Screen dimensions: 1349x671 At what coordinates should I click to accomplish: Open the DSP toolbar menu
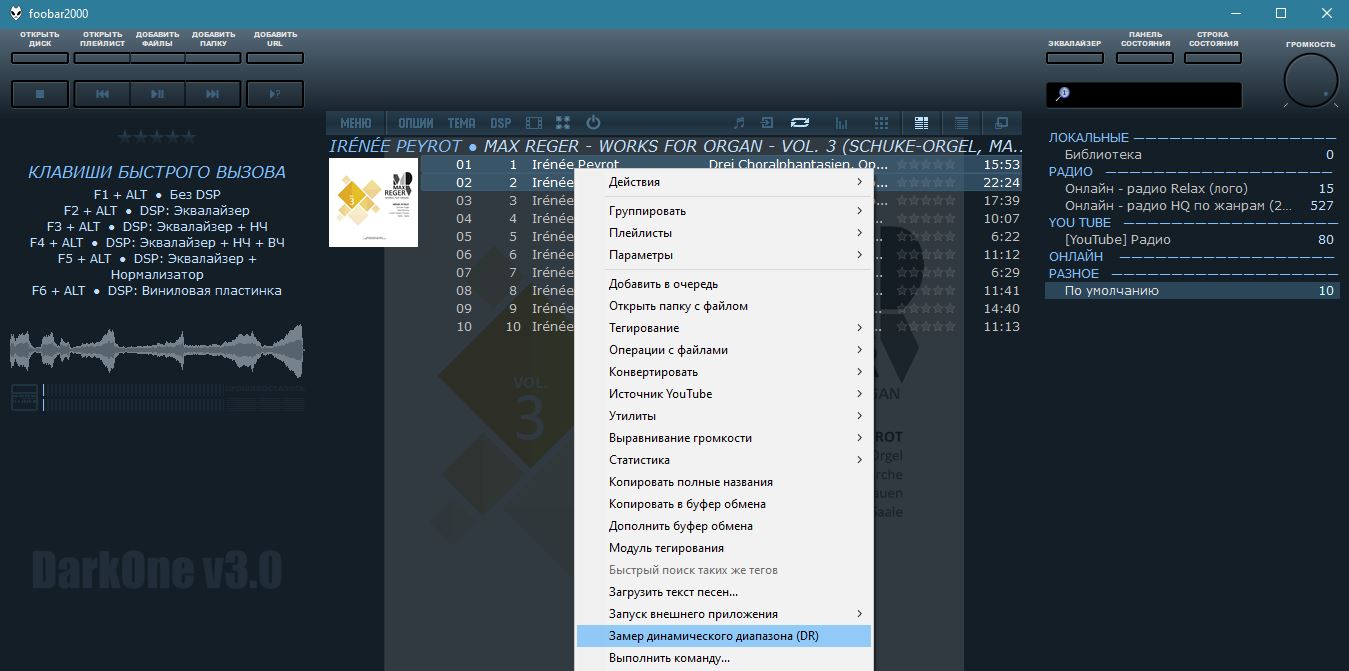click(501, 123)
